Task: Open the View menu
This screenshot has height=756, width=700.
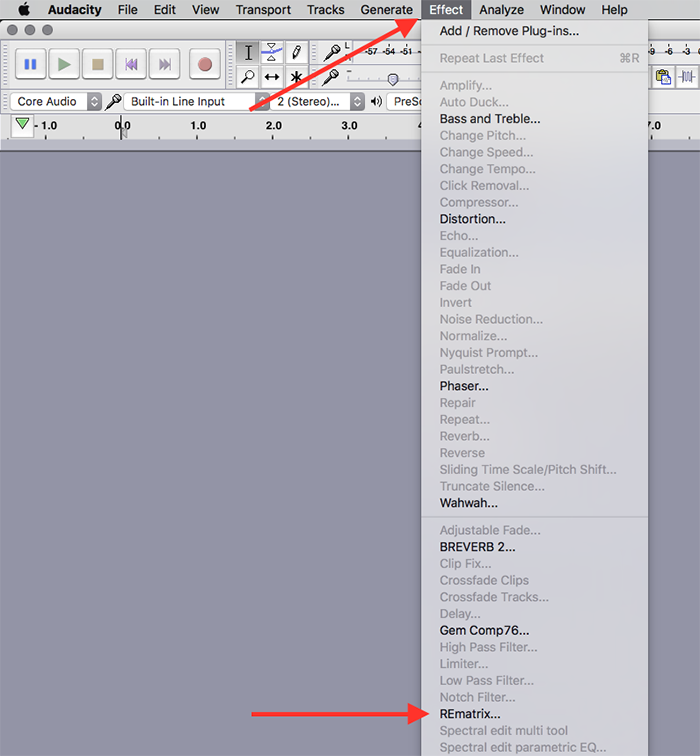Action: point(205,10)
